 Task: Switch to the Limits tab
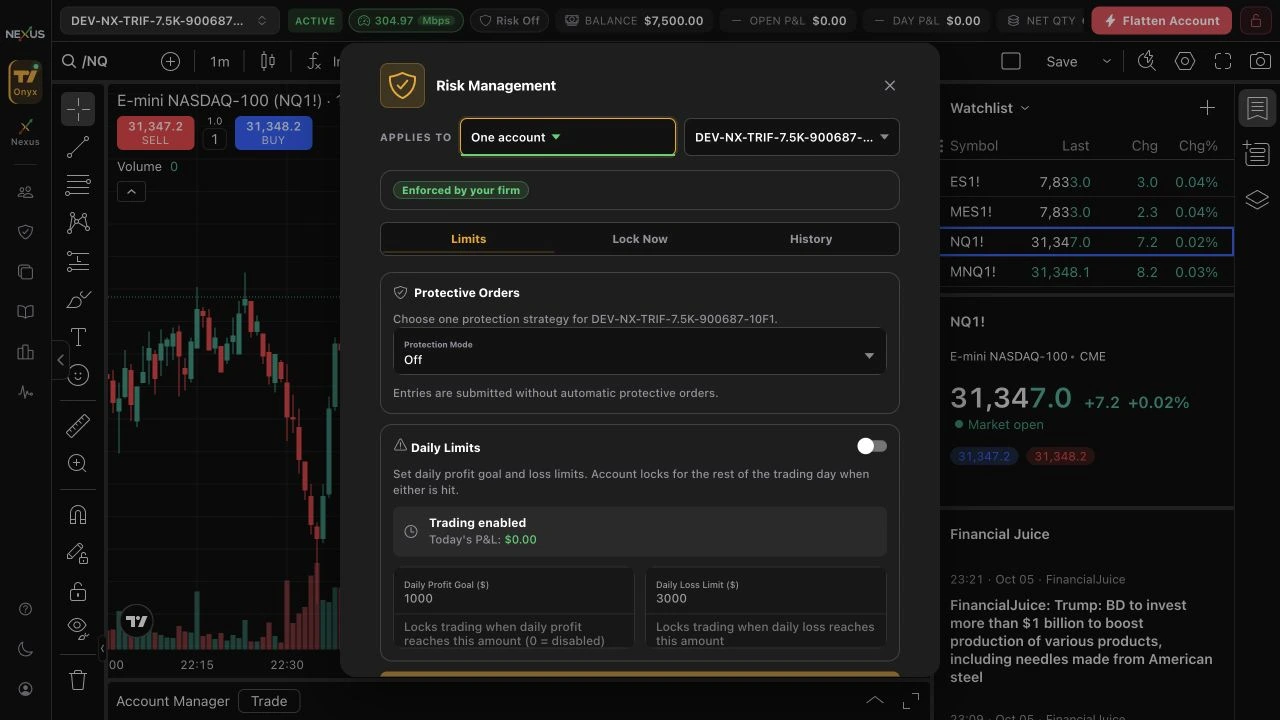pyautogui.click(x=468, y=239)
